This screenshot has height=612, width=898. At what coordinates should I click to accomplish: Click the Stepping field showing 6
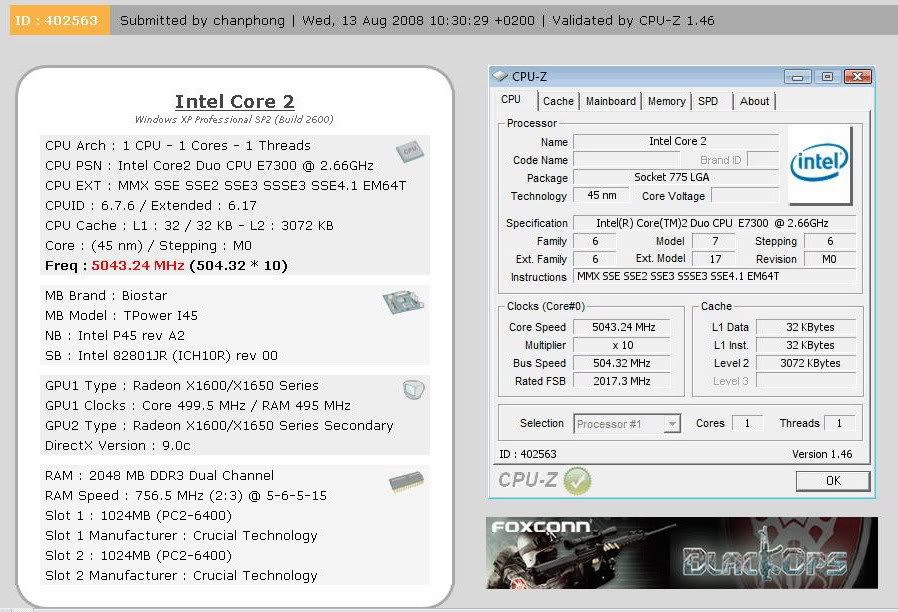pyautogui.click(x=830, y=241)
